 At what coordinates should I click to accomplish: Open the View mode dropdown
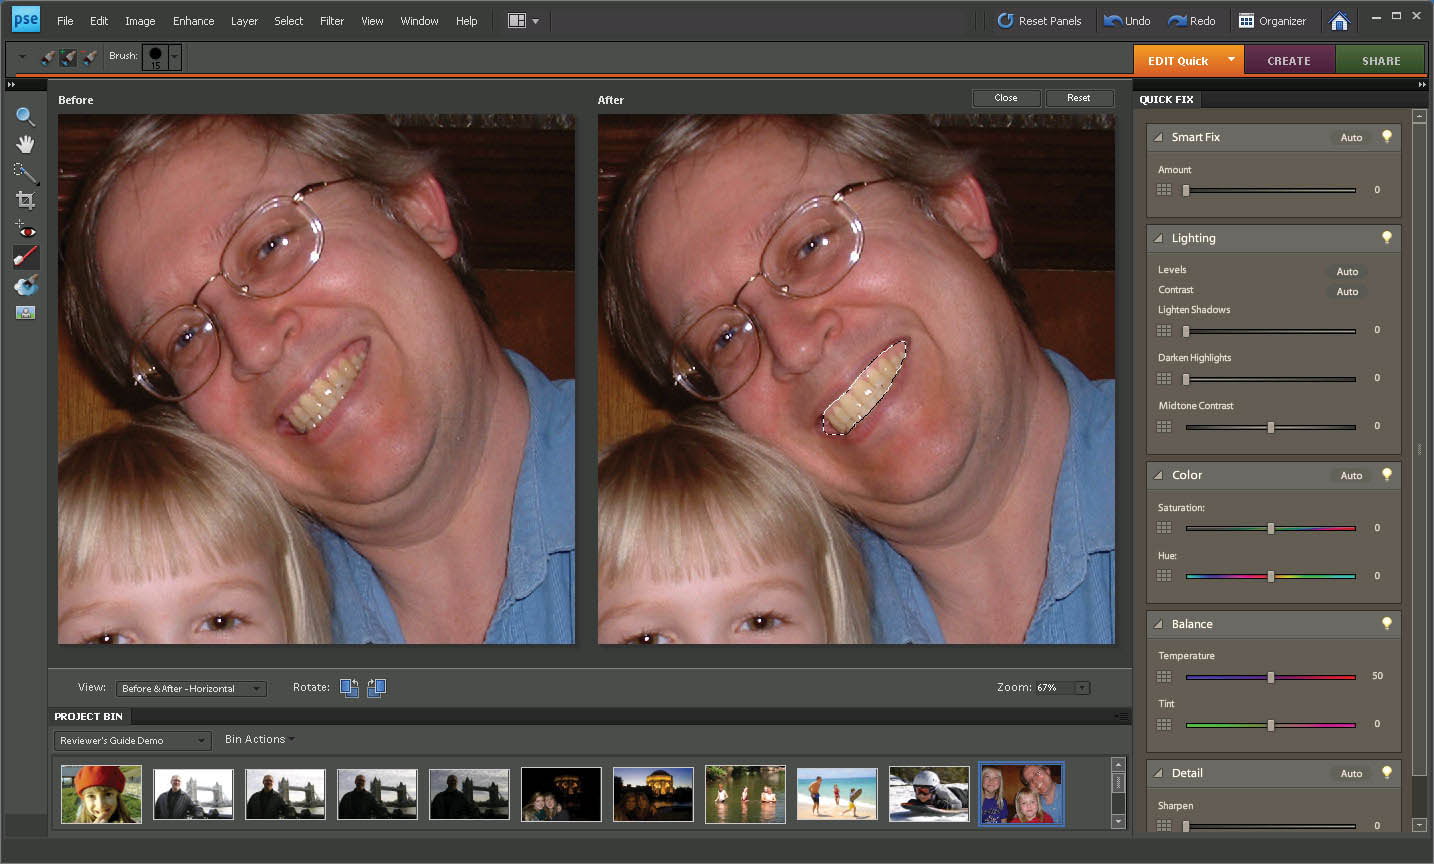pos(190,689)
